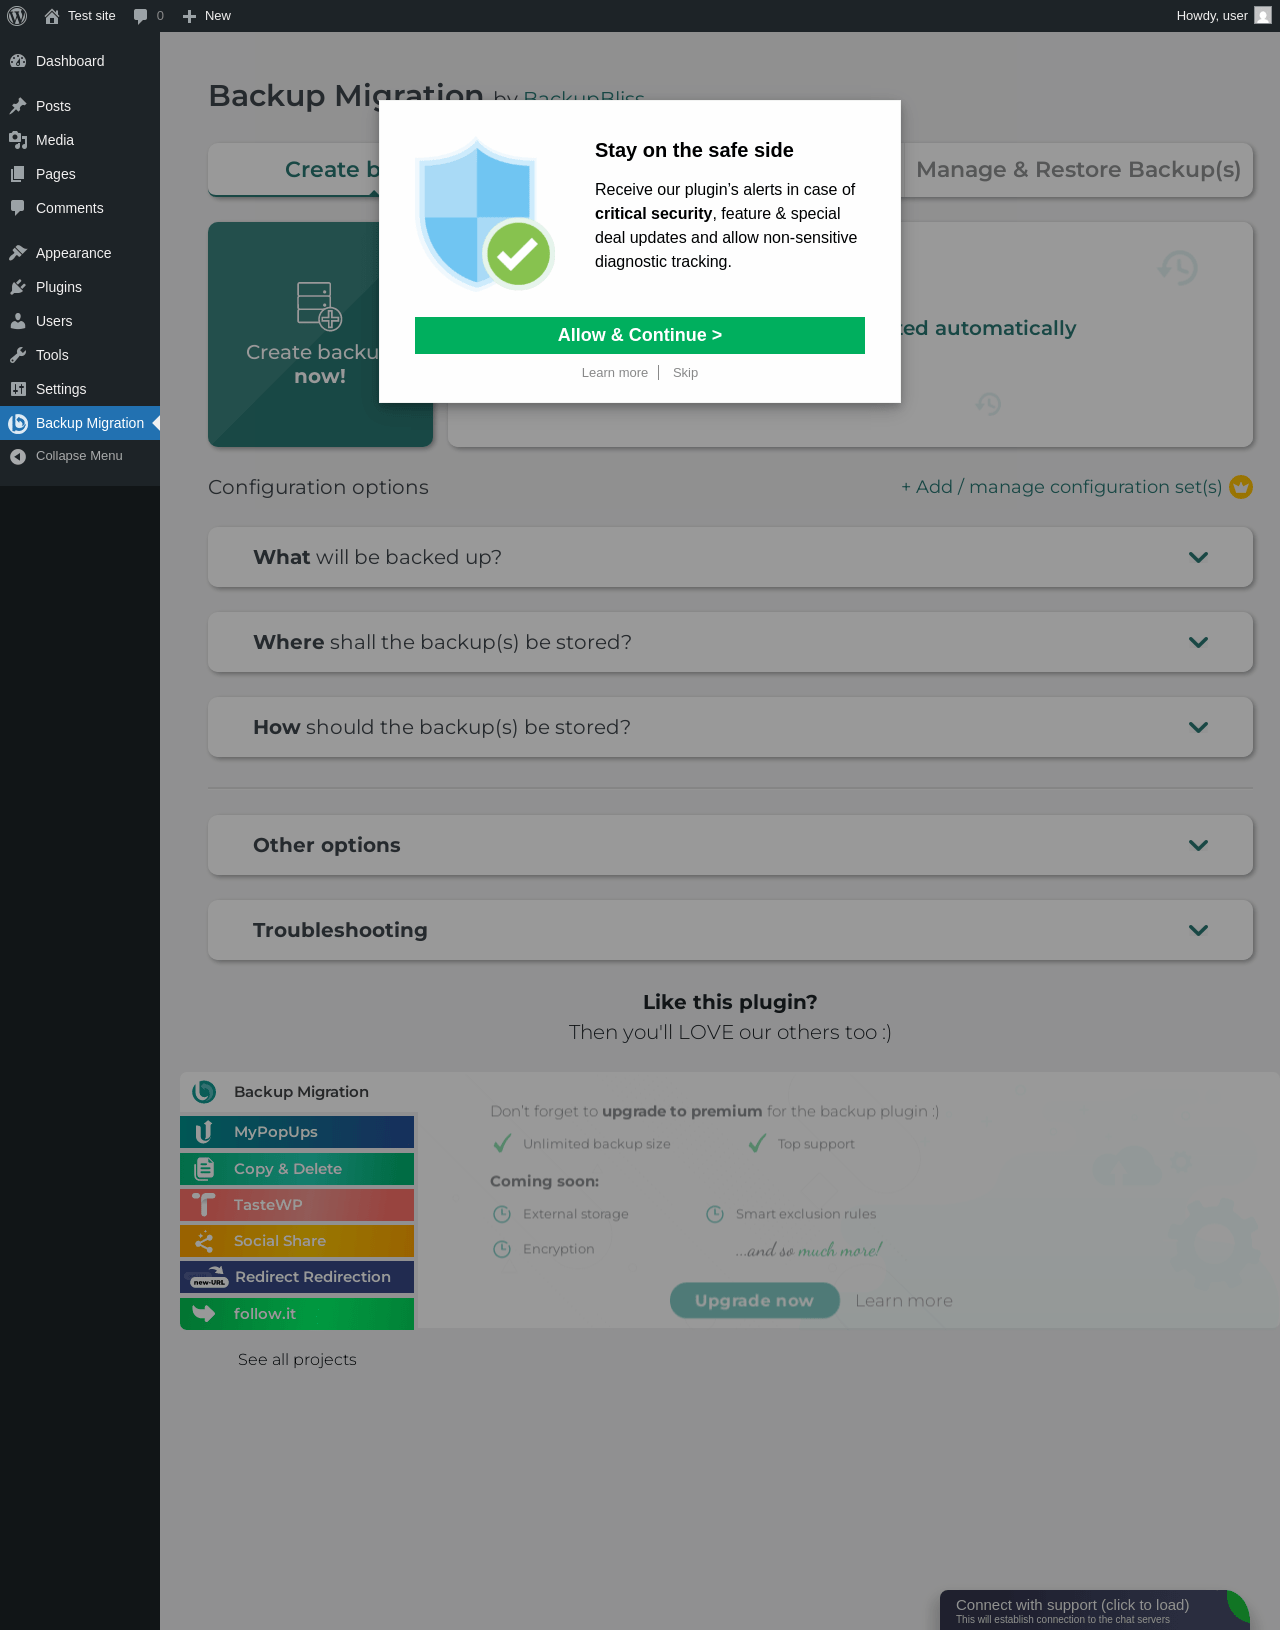Select Redirect Redirection plugin banner
Screen dimensions: 1280x1630
pos(297,1277)
